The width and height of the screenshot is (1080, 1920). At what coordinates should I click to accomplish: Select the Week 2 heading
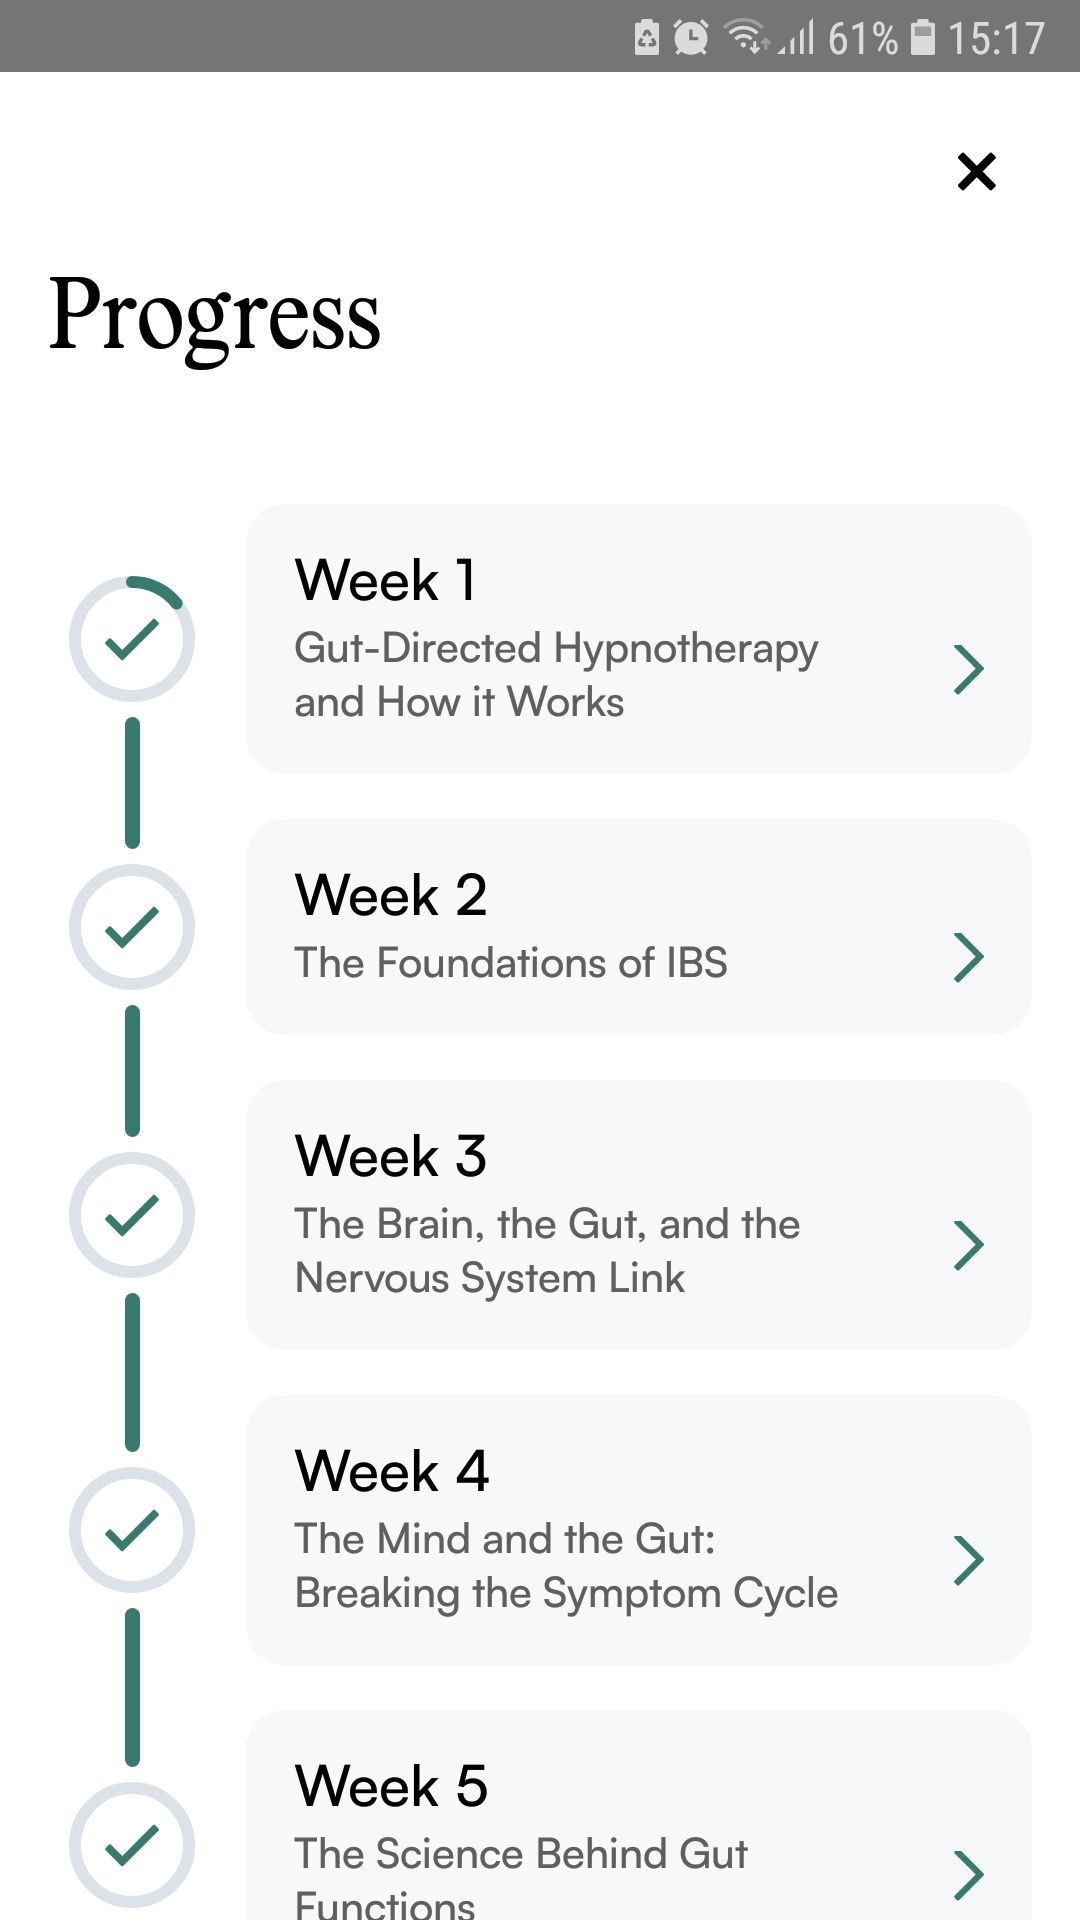coord(391,895)
